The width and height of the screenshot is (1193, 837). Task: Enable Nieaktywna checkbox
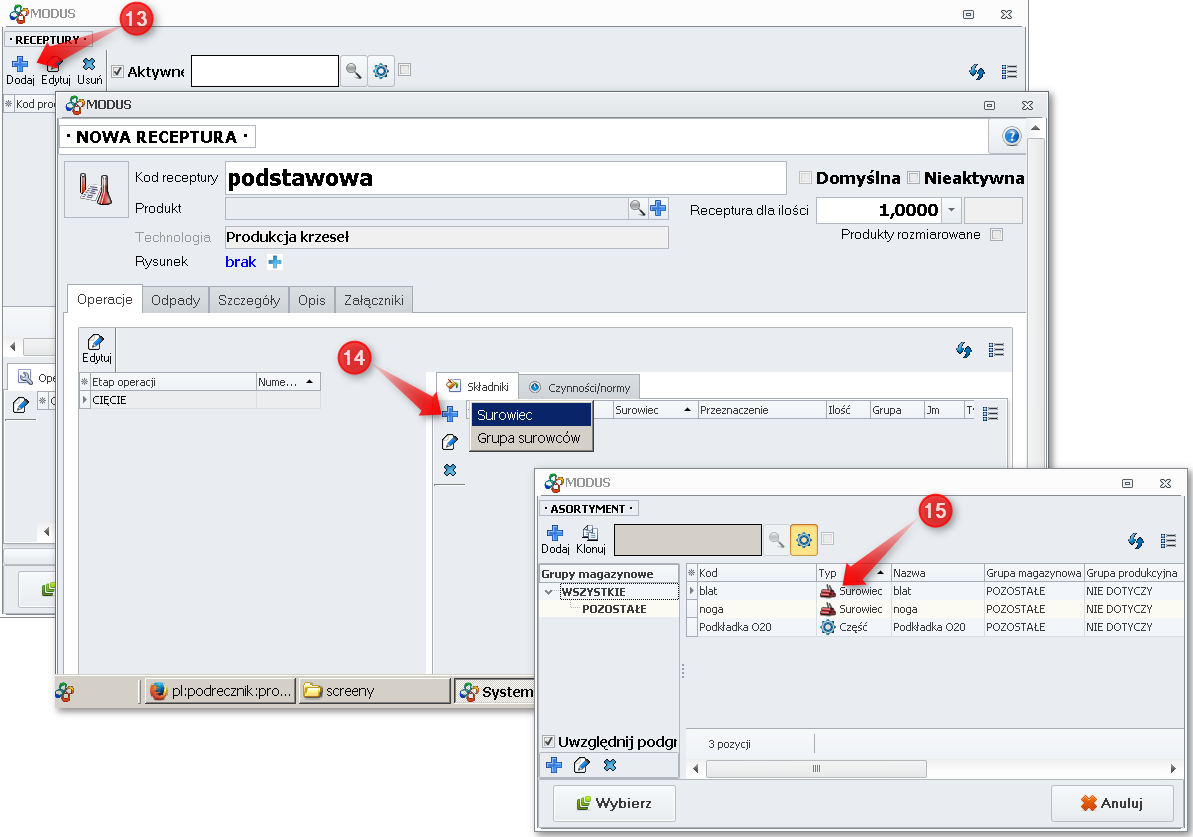pos(913,178)
